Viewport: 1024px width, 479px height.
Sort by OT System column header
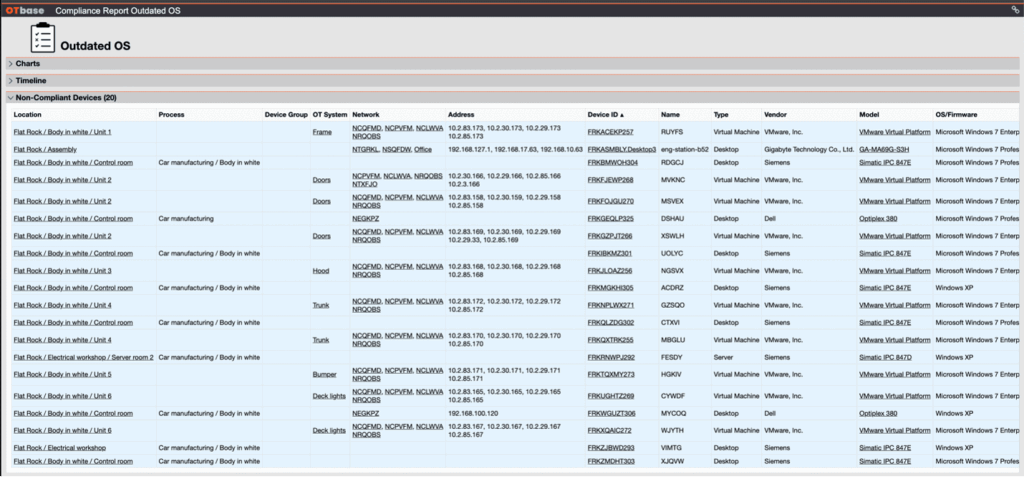[x=330, y=114]
